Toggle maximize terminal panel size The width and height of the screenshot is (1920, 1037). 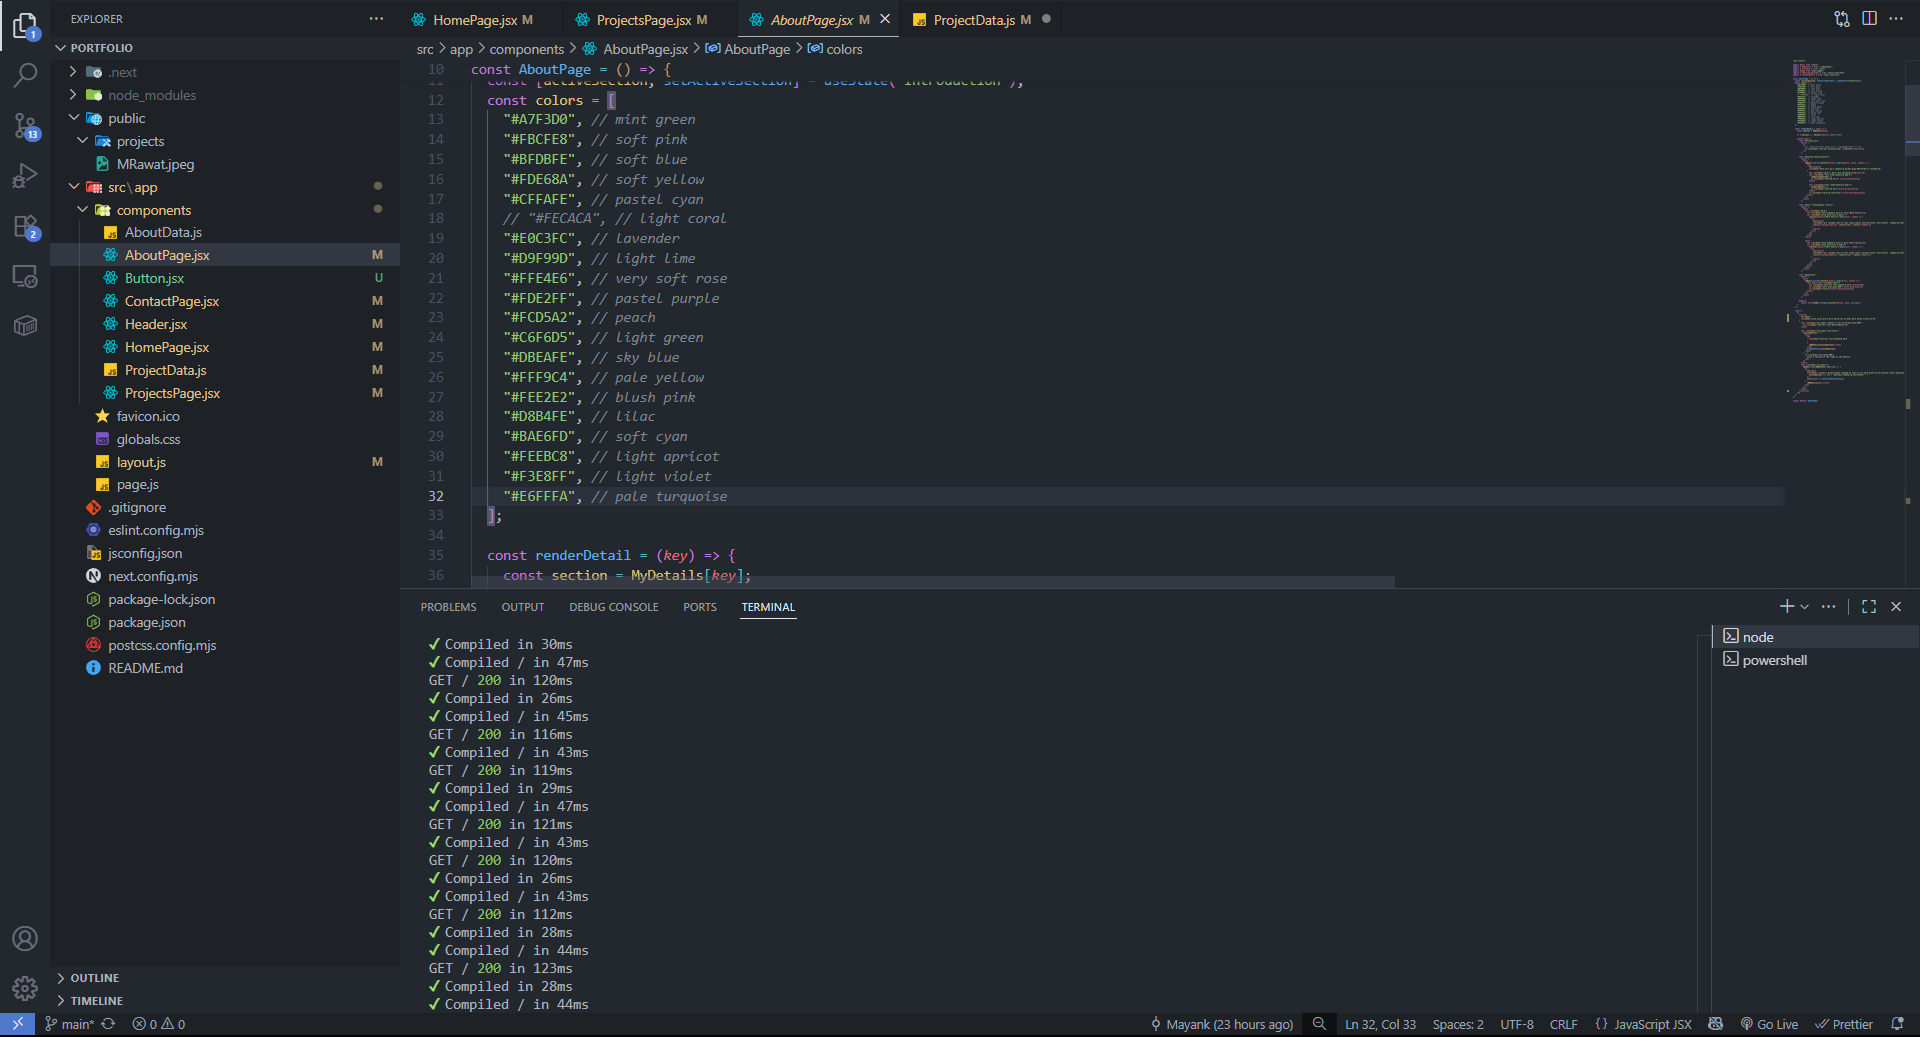pyautogui.click(x=1869, y=607)
